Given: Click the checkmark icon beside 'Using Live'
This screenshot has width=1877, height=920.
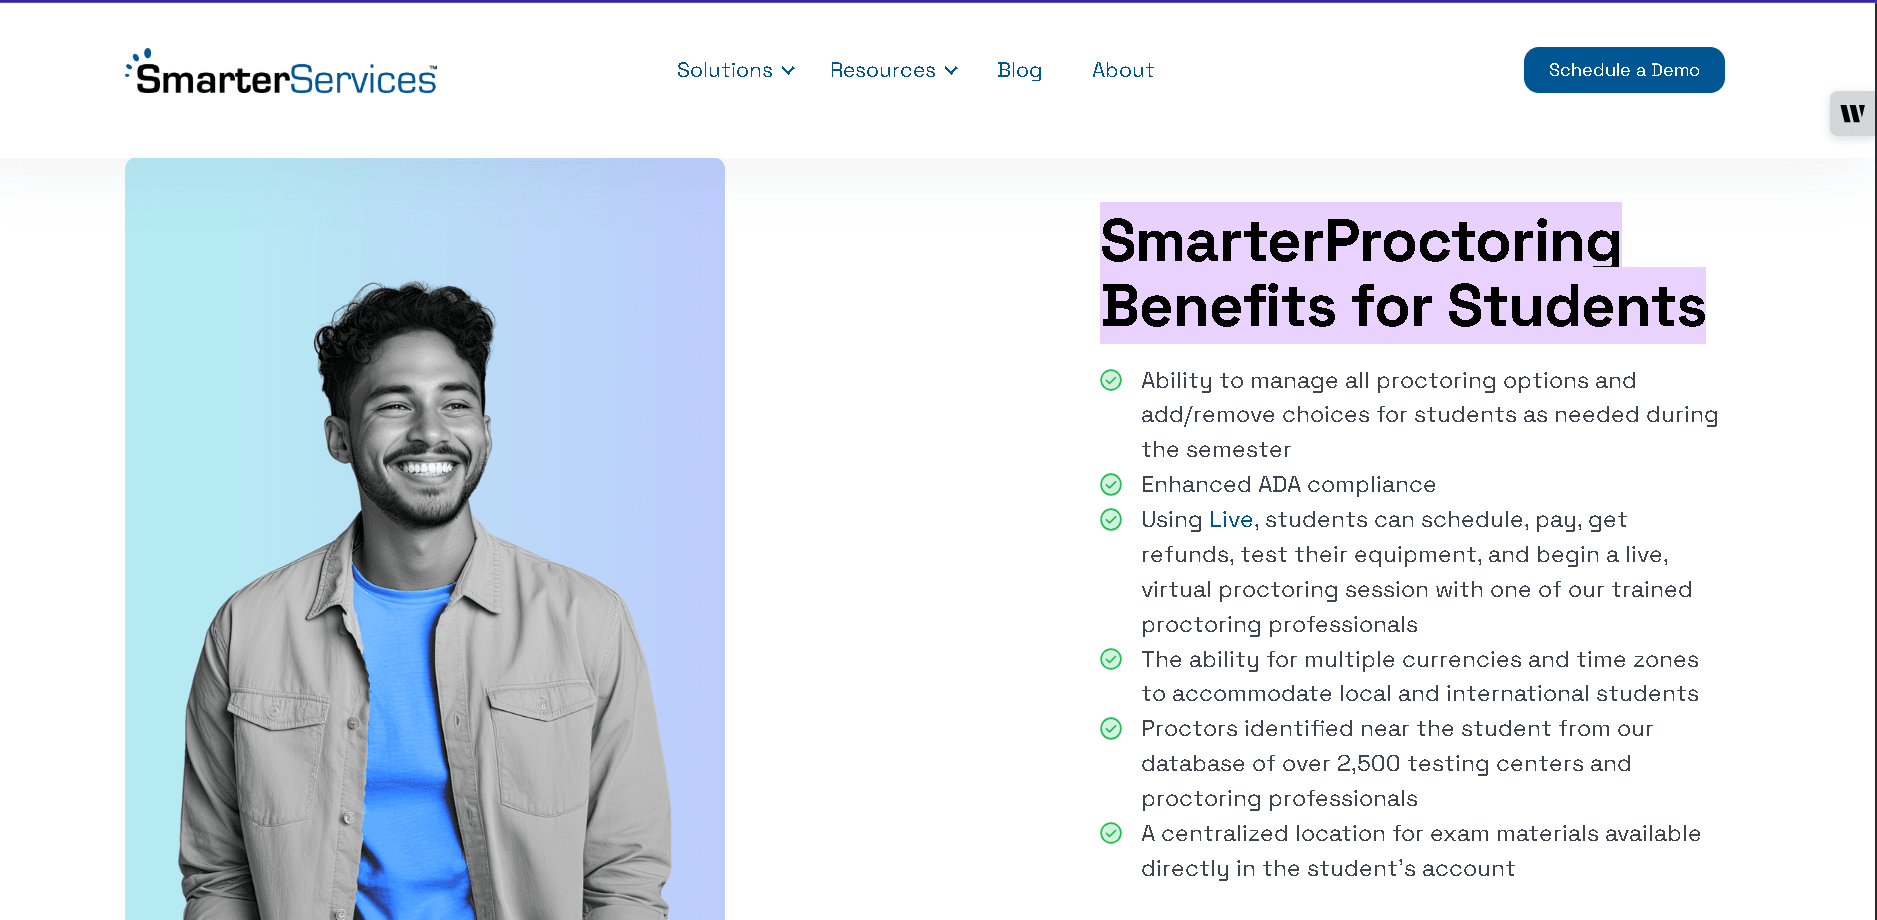Looking at the screenshot, I should [x=1110, y=520].
